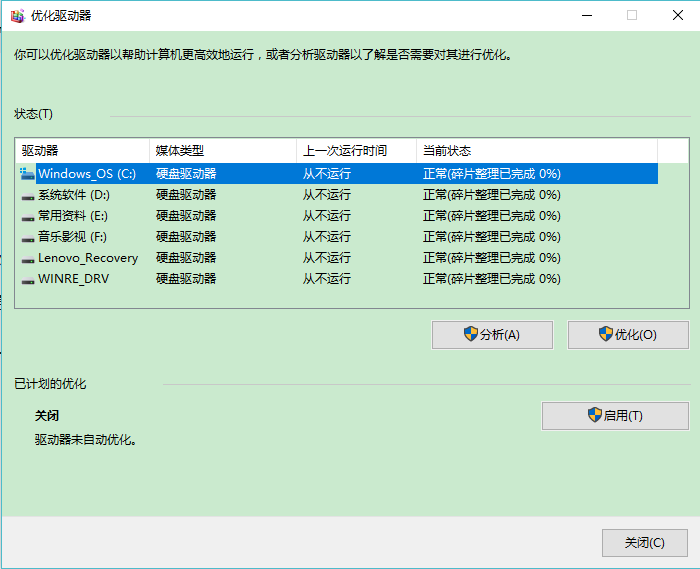Select the WINRE_DRV drive row

(337, 278)
